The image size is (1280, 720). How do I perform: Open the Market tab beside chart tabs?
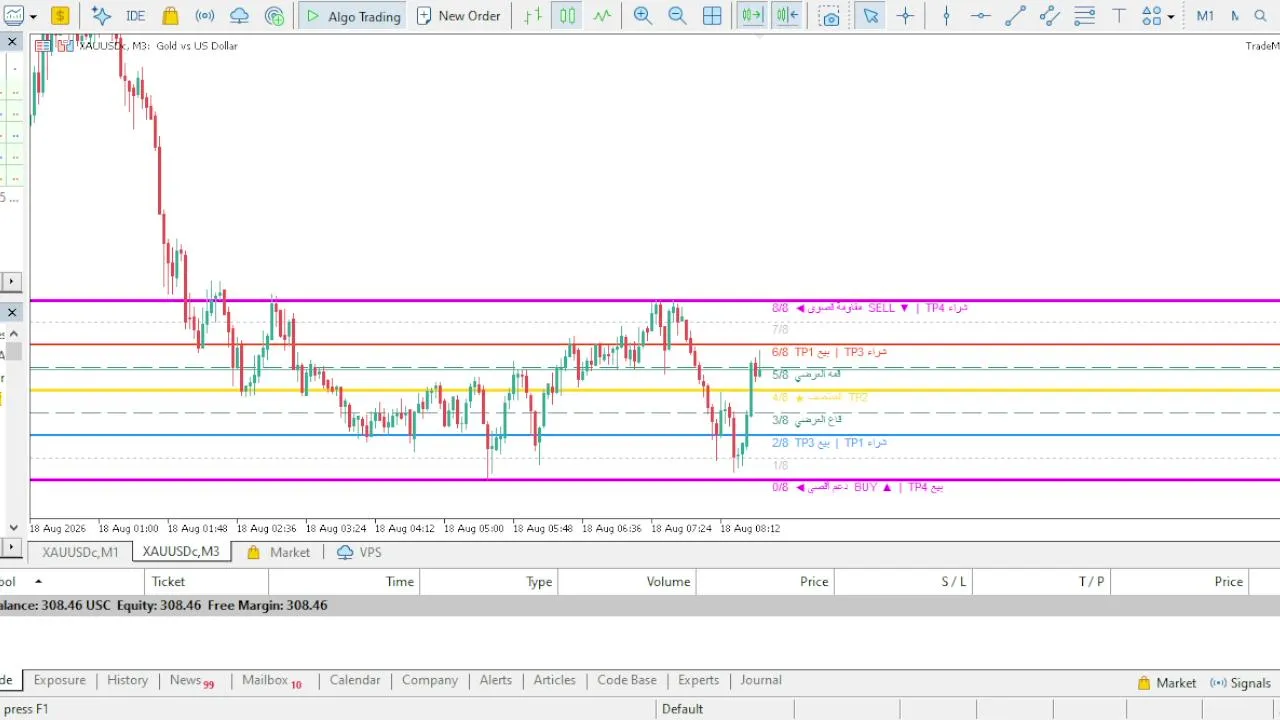[278, 552]
